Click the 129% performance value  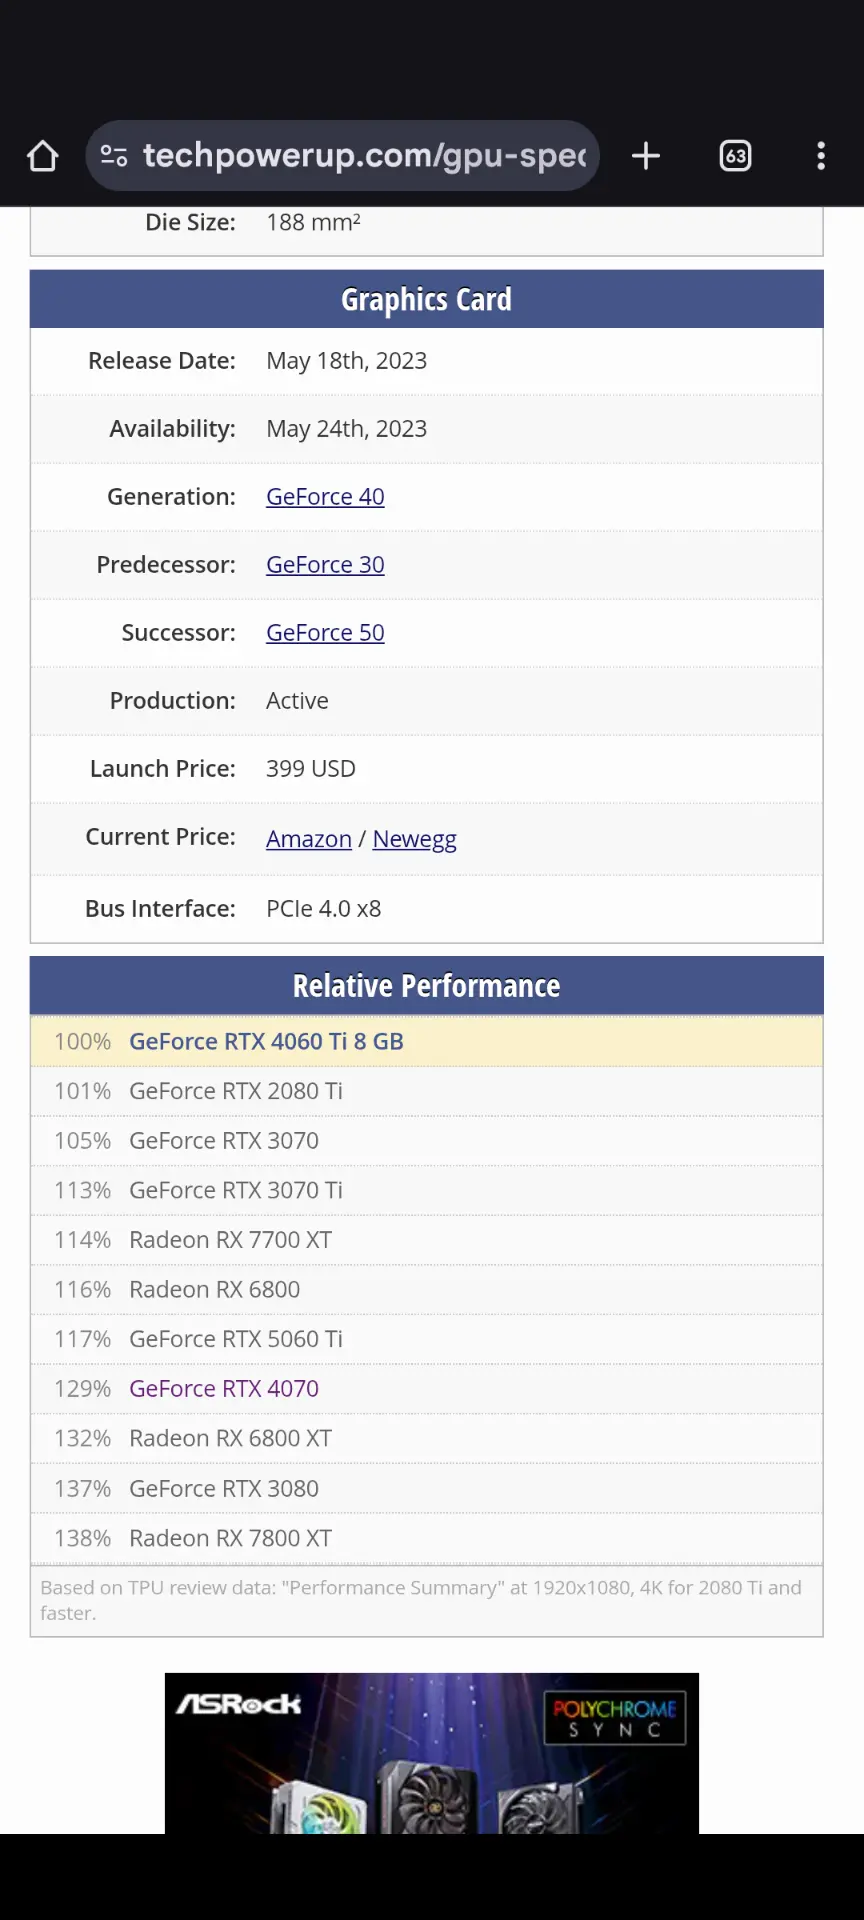(x=82, y=1389)
